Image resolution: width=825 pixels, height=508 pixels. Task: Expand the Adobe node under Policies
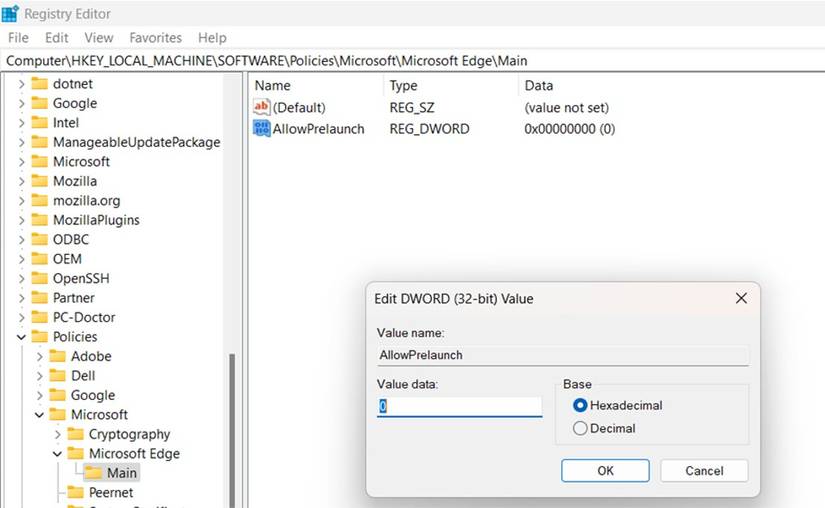coord(39,357)
